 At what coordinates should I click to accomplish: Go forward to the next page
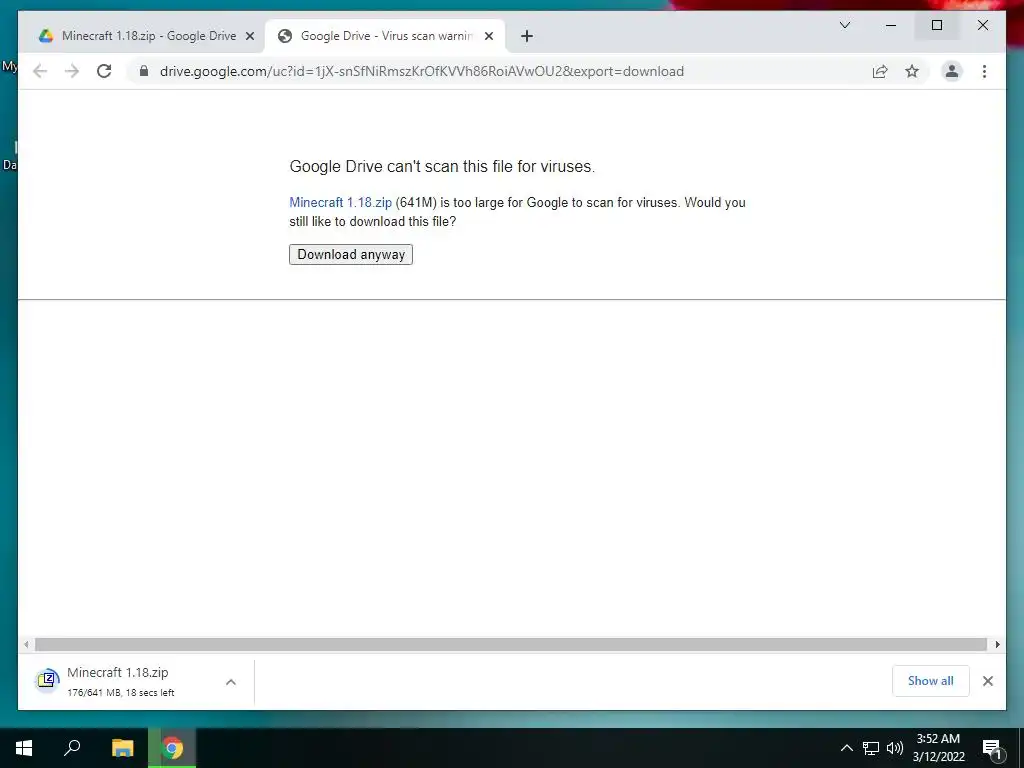click(x=72, y=71)
